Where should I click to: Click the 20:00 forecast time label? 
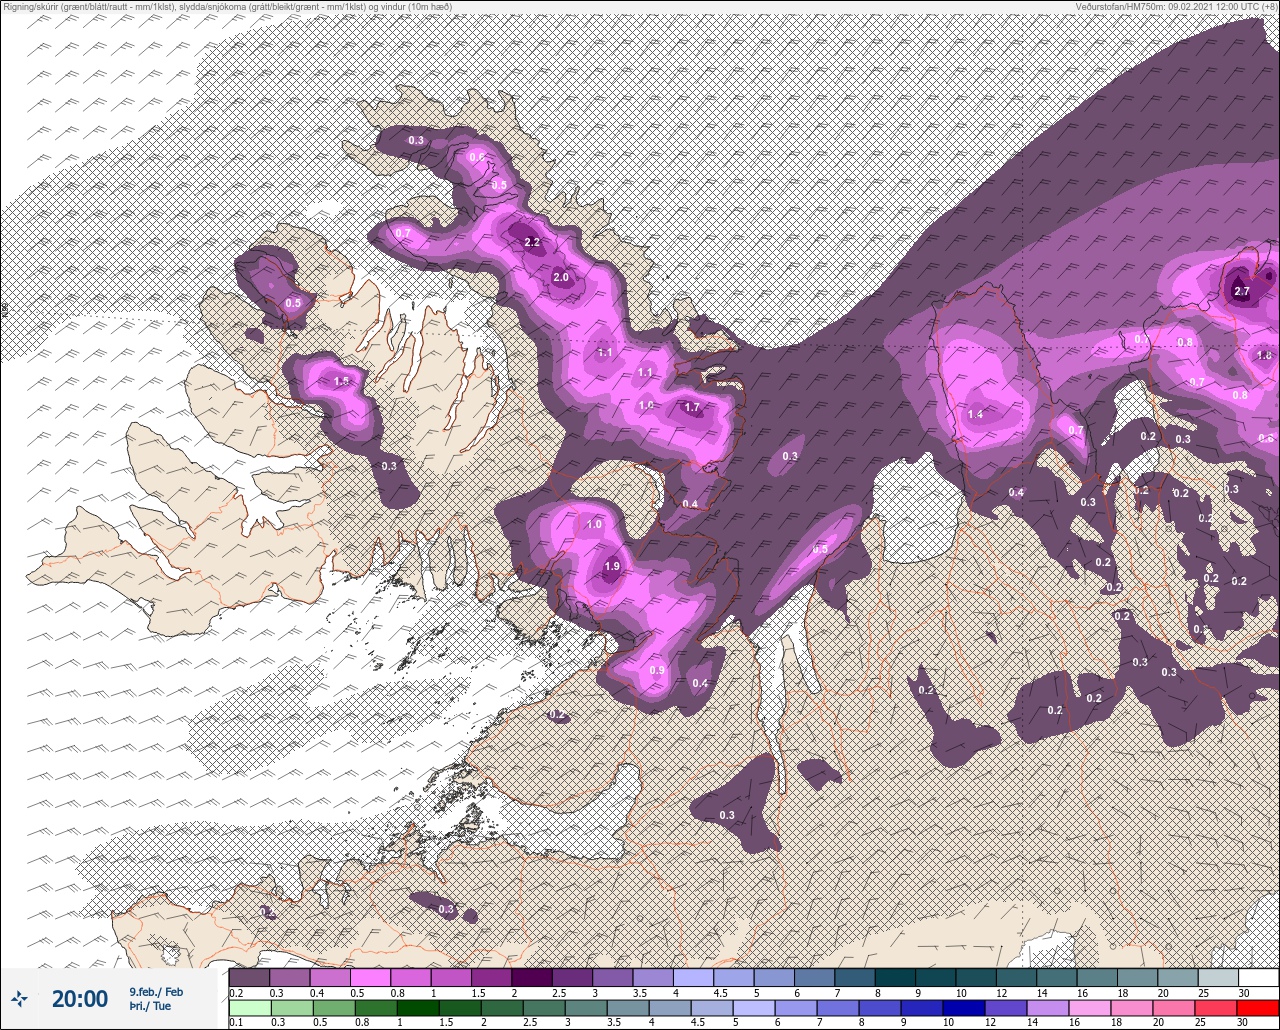[x=80, y=998]
